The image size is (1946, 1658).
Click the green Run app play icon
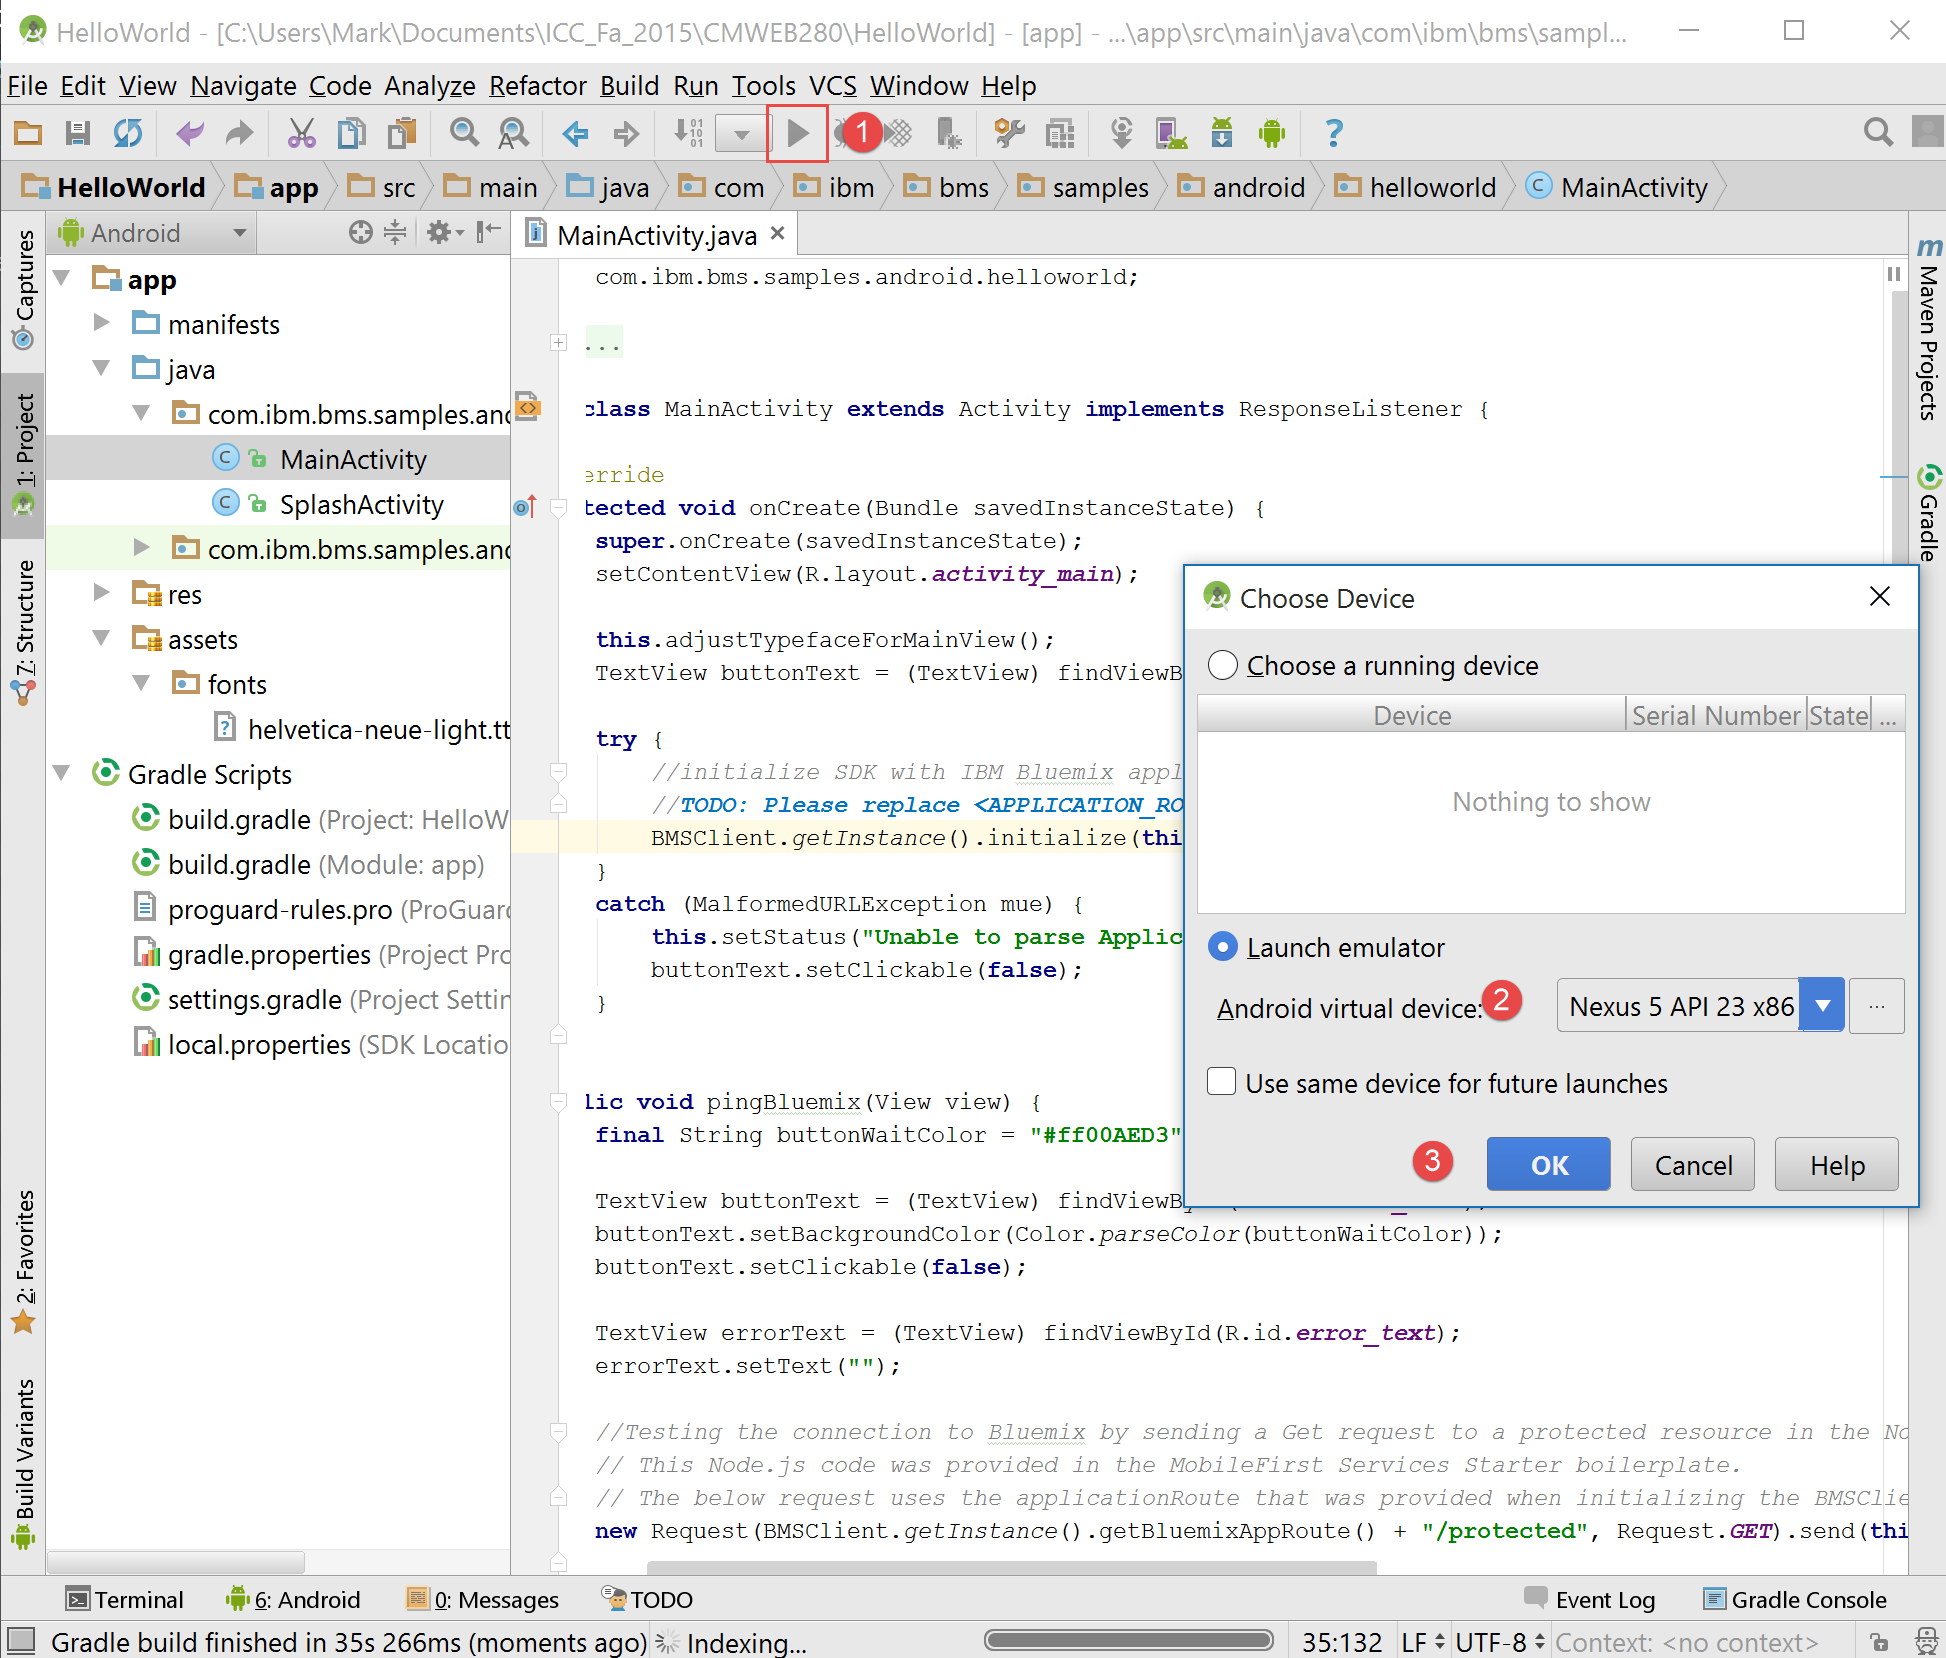(797, 133)
